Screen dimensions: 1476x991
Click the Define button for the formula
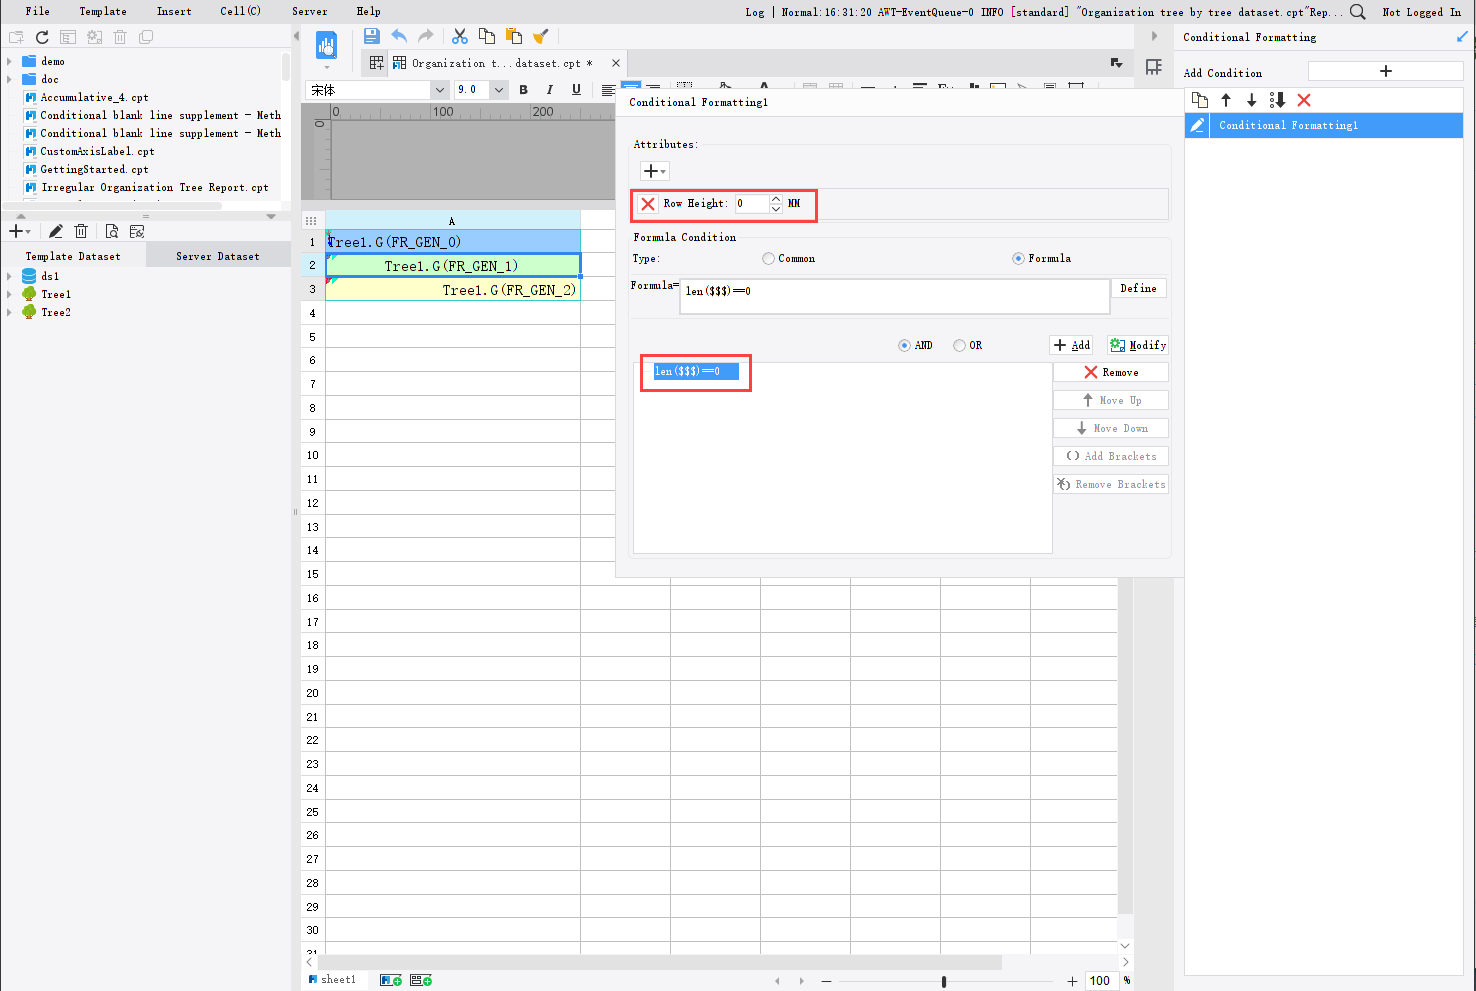point(1139,288)
